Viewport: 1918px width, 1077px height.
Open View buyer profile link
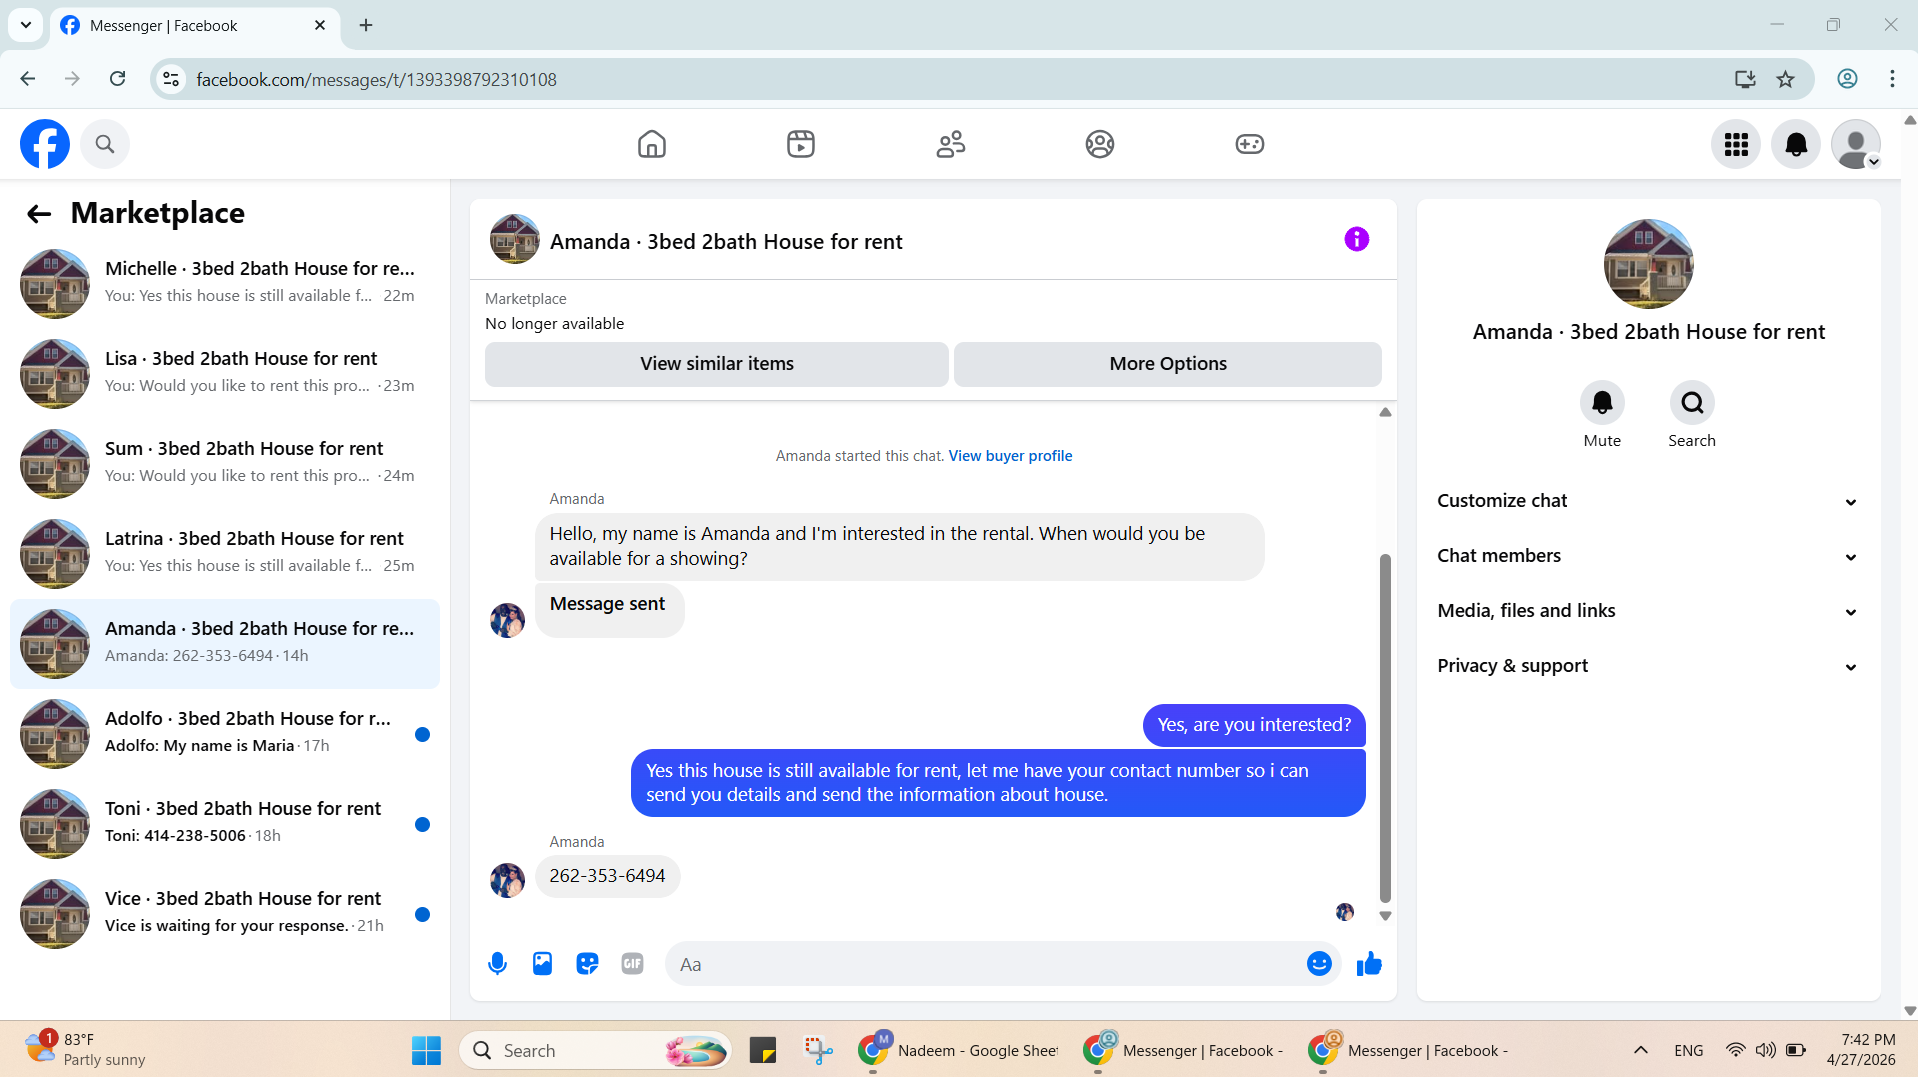click(x=1010, y=456)
